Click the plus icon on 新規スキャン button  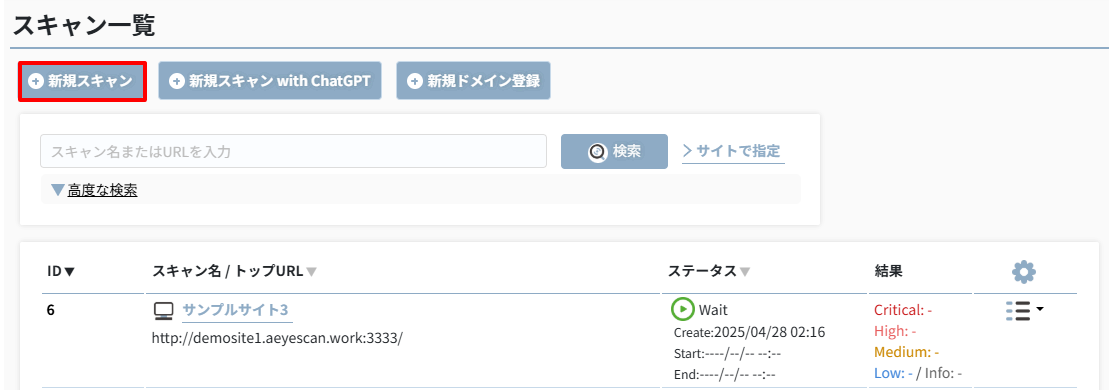[35, 81]
